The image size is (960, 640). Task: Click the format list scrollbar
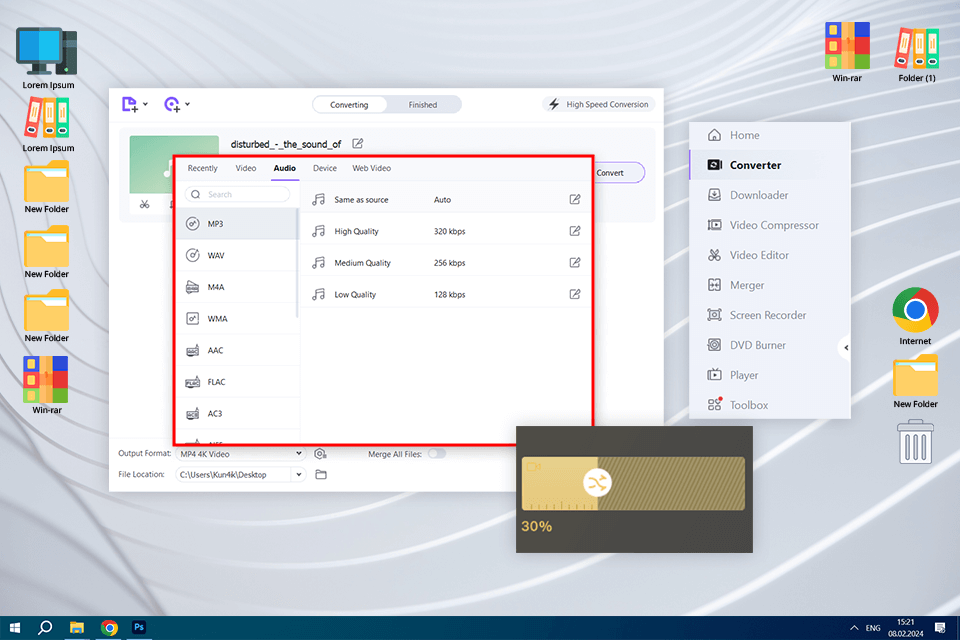coord(298,263)
